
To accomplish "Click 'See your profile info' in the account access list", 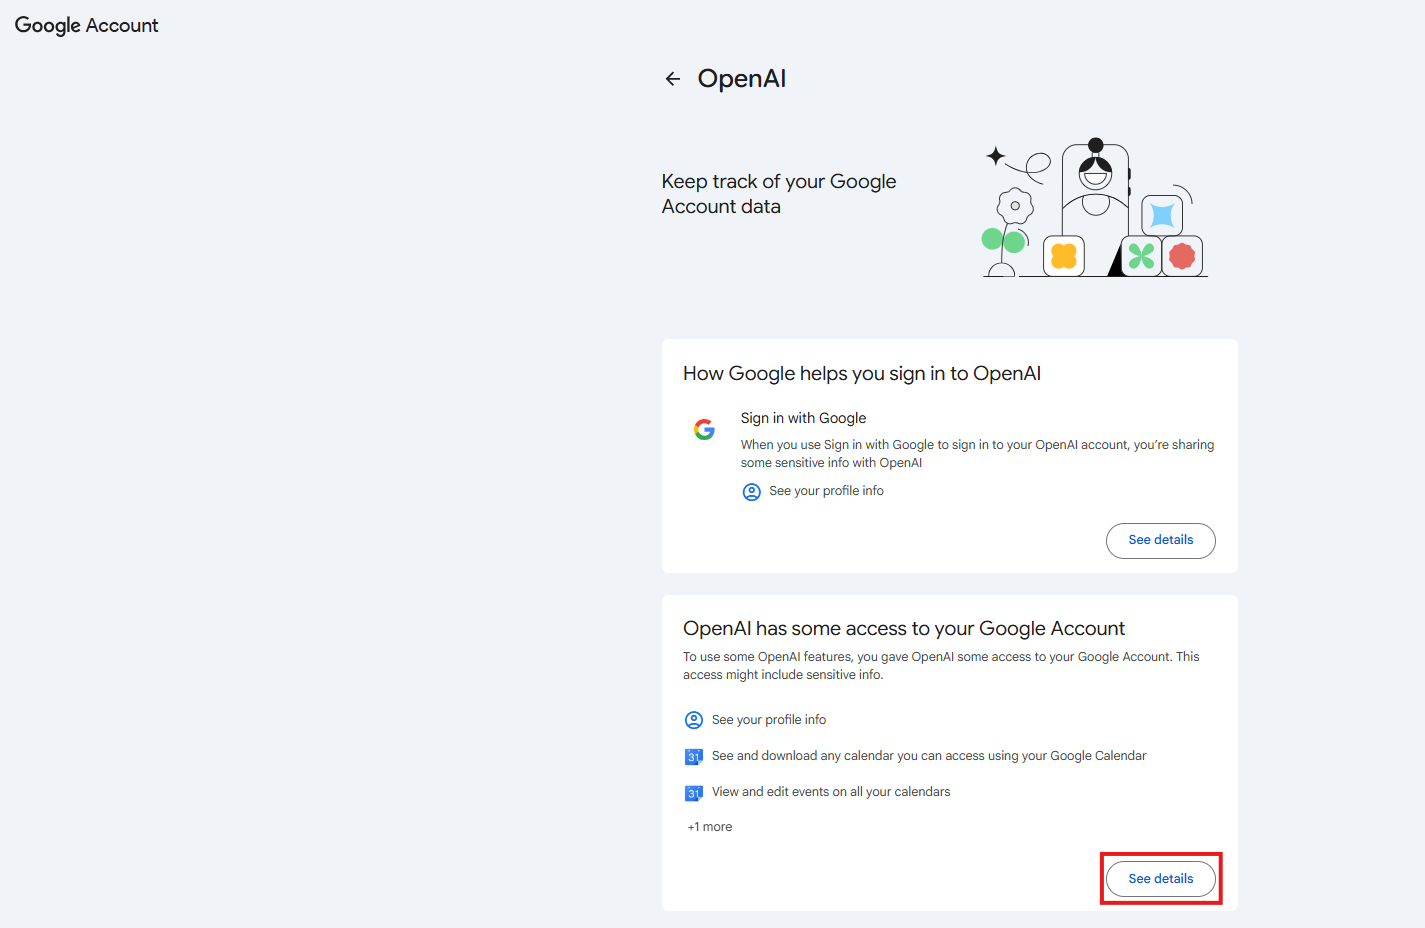I will 769,720.
